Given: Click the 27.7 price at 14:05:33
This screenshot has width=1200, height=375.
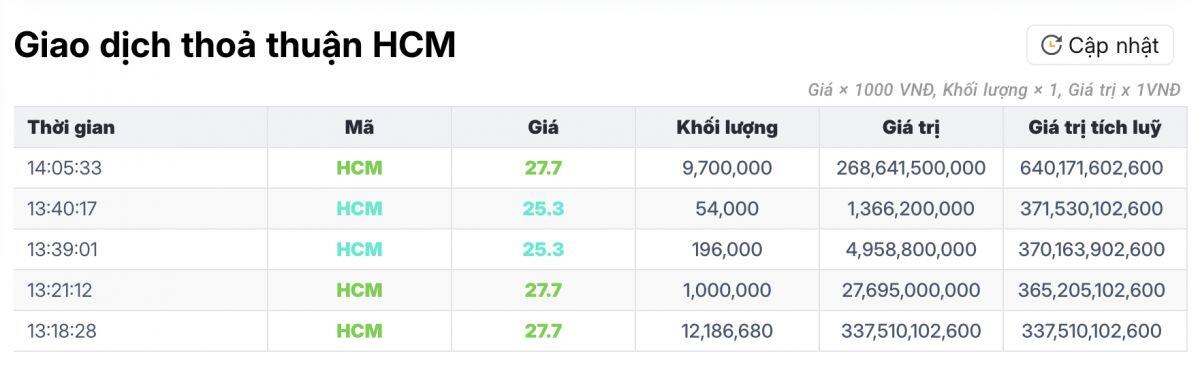Looking at the screenshot, I should (543, 168).
